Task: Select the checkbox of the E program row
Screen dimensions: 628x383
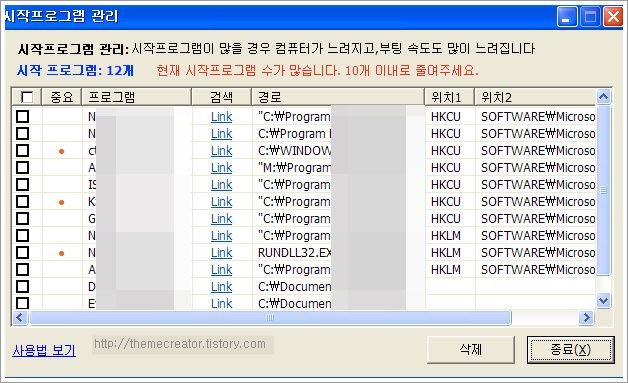Action: (22, 303)
